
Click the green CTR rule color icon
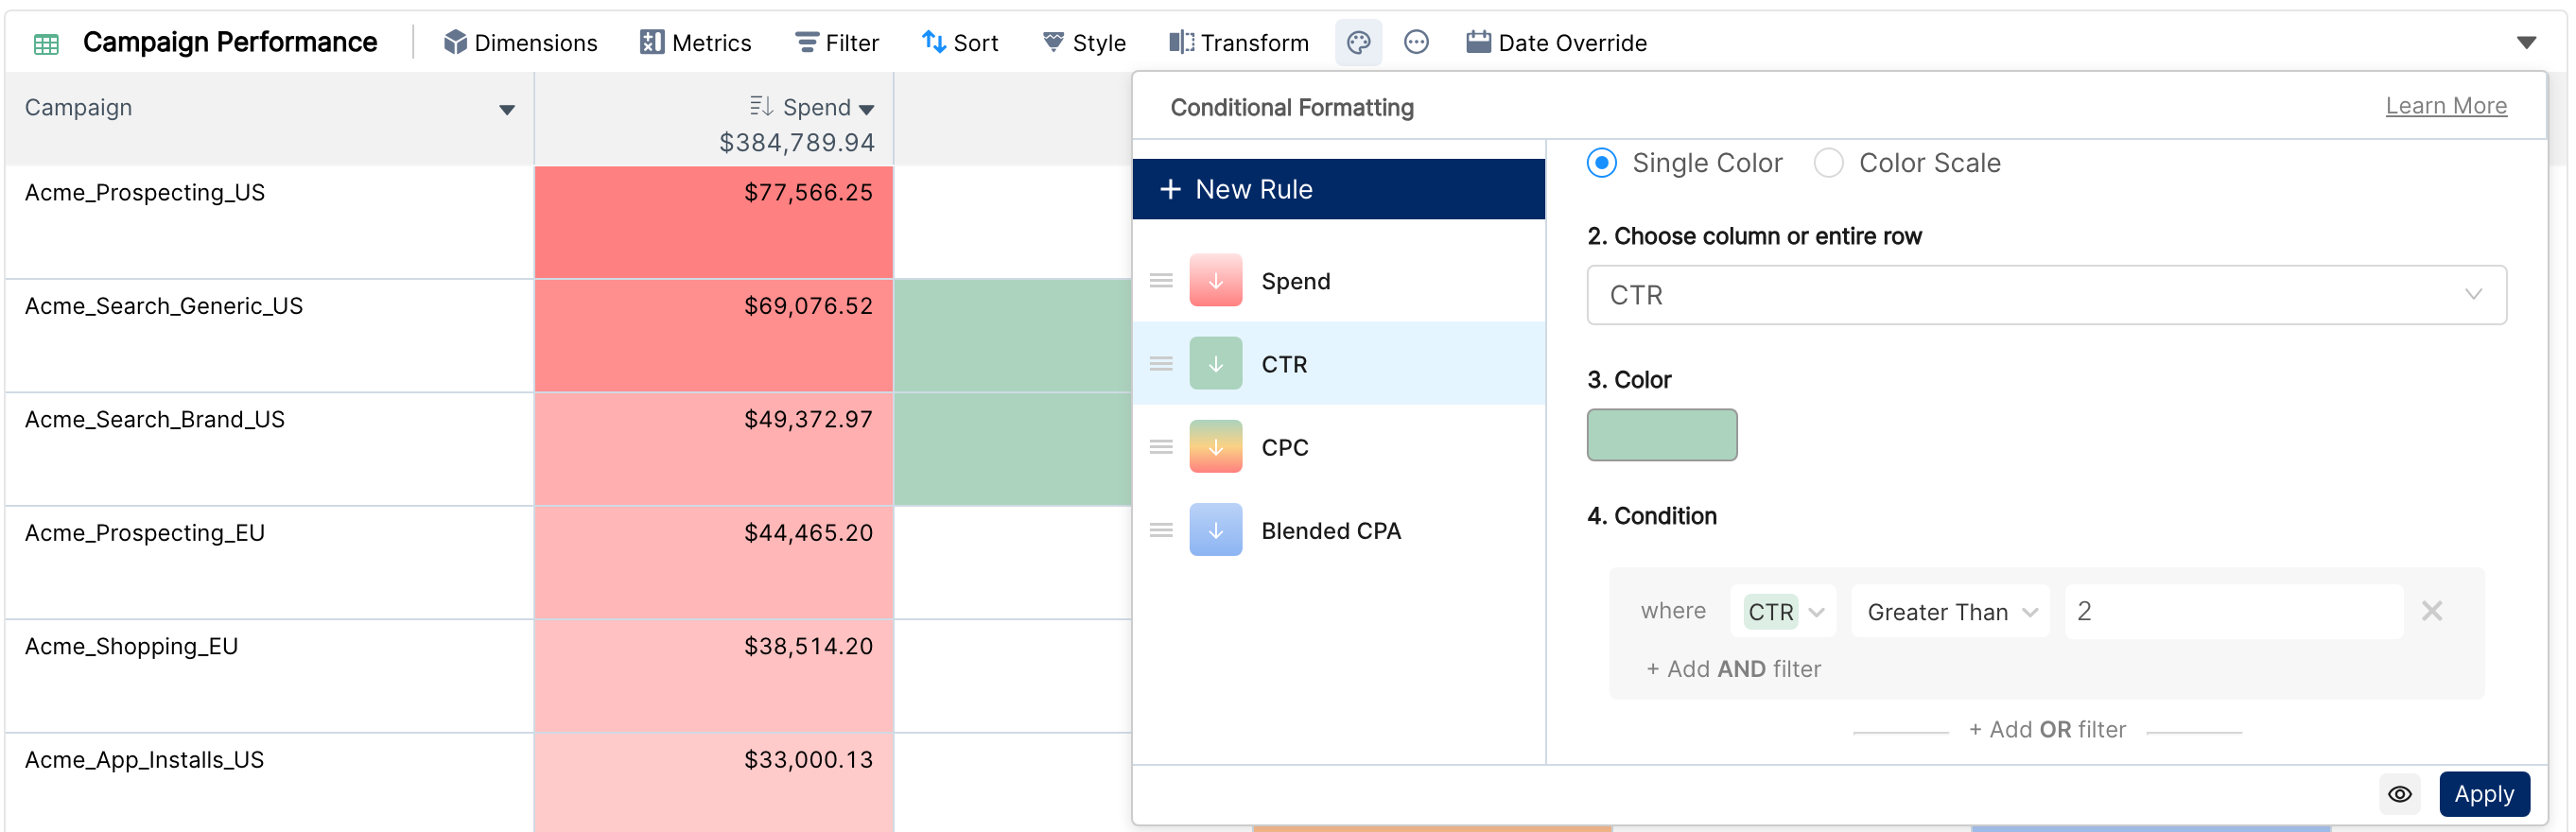pyautogui.click(x=1215, y=364)
